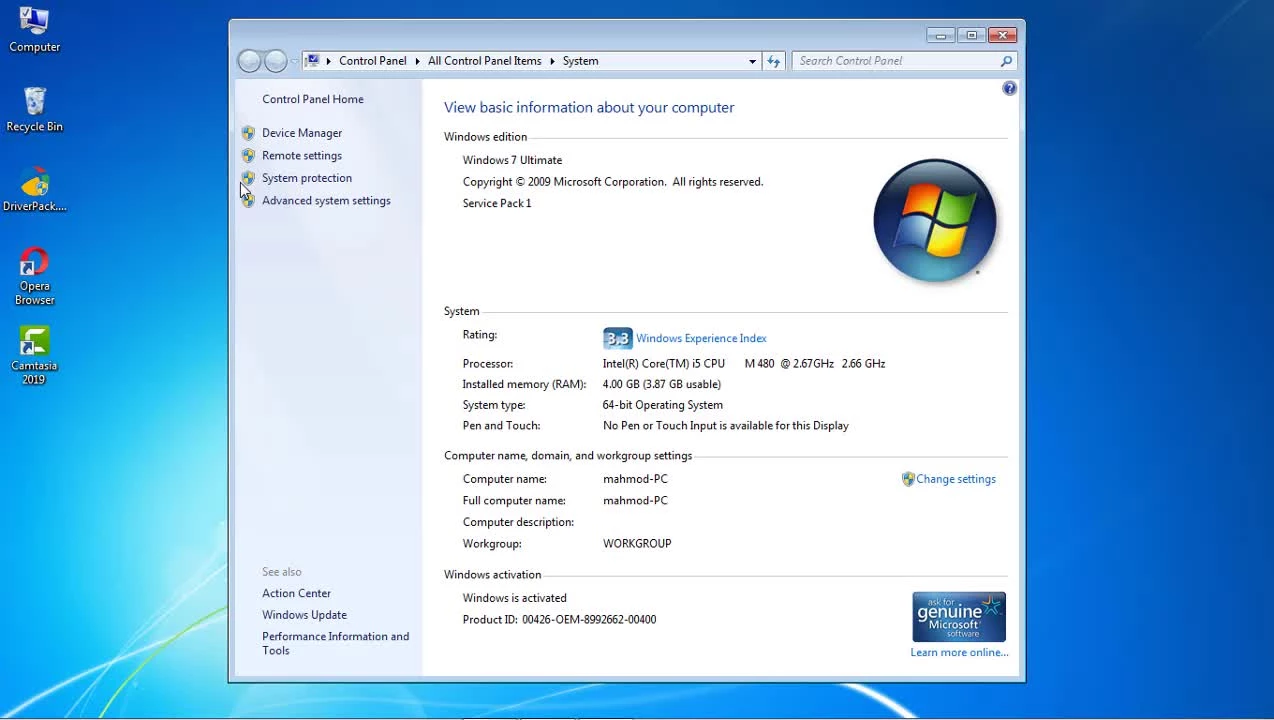Click the Service Pack 1 text

(497, 203)
